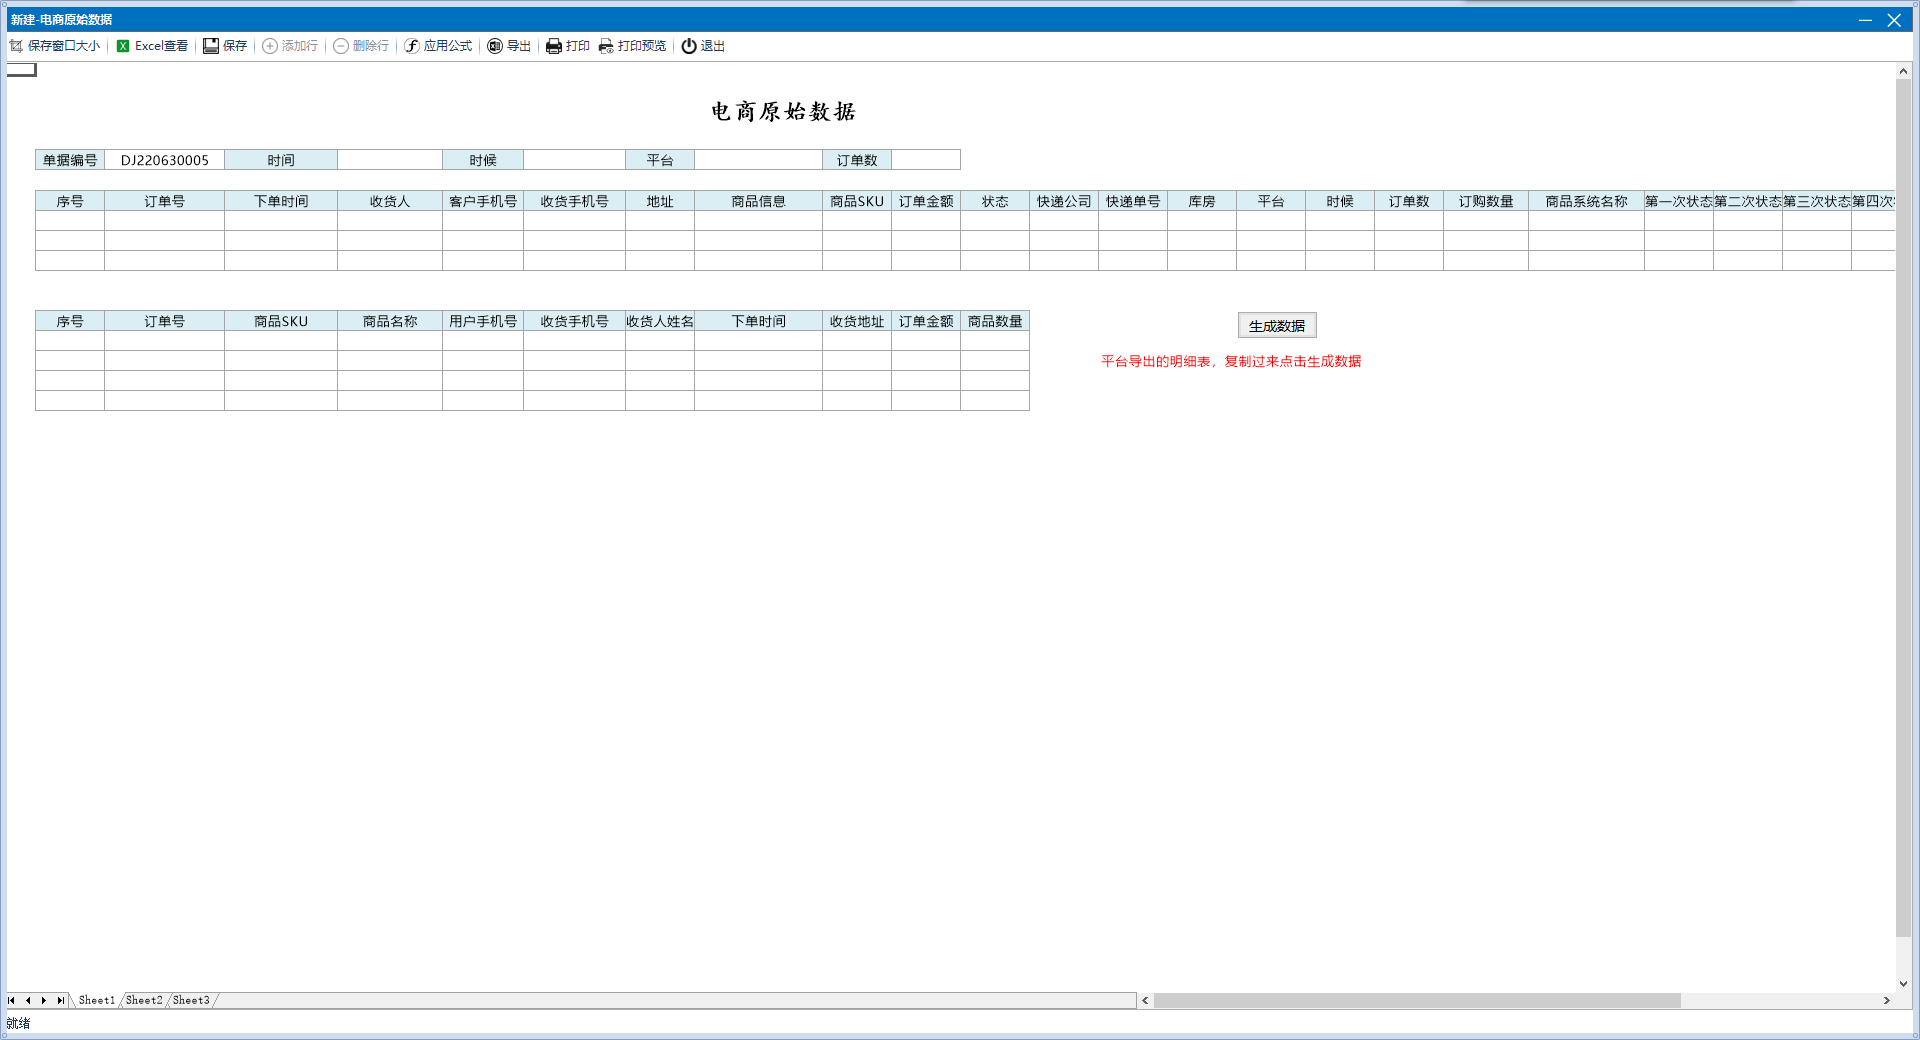Jump to last sheet using navigation arrow
This screenshot has height=1040, width=1920.
(60, 1000)
